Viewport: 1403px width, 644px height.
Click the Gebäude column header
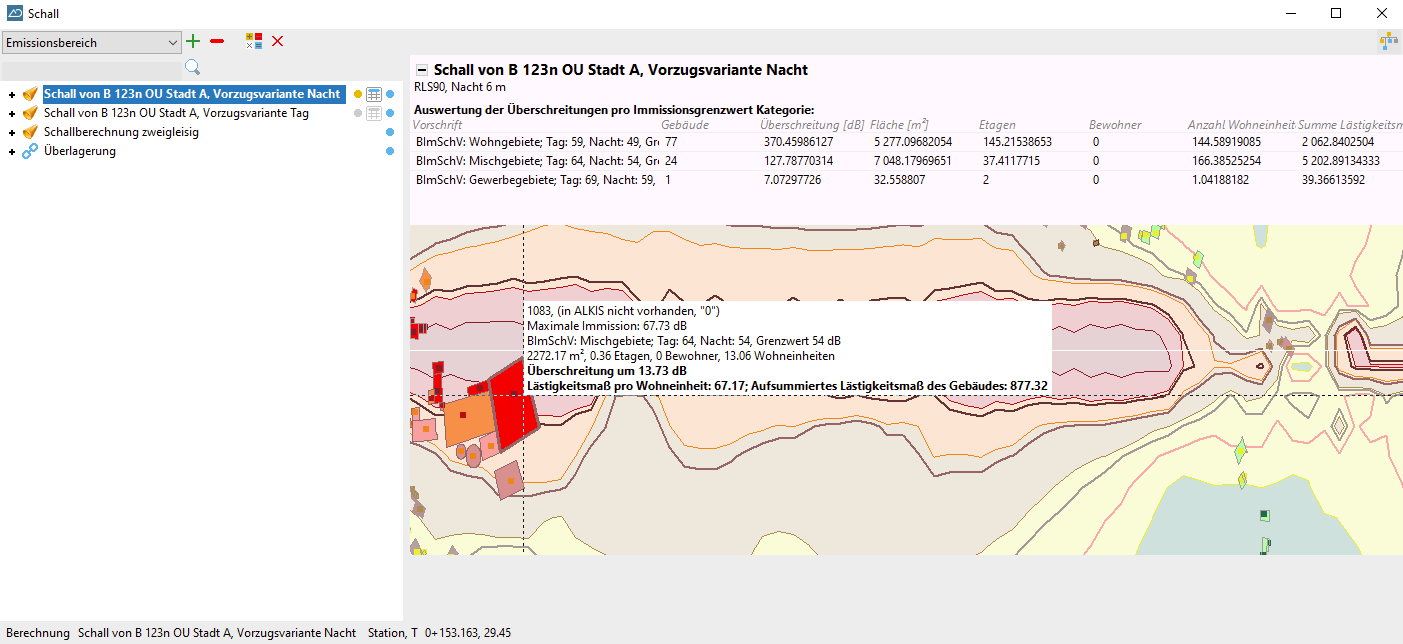point(684,125)
